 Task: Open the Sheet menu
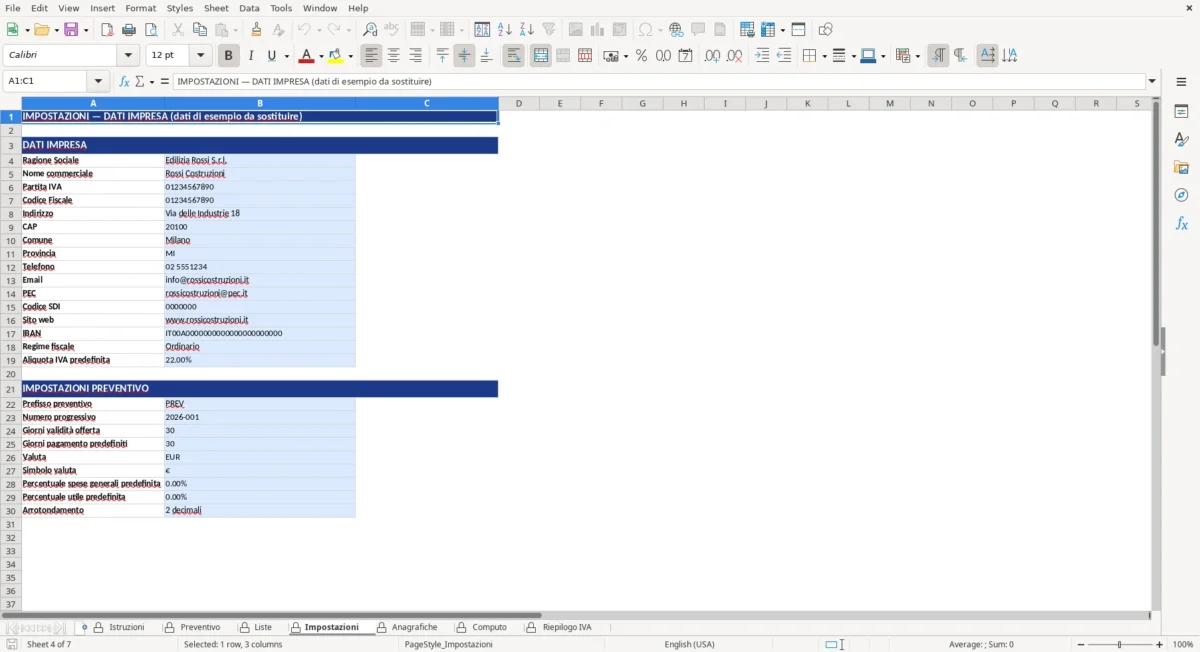(x=216, y=8)
